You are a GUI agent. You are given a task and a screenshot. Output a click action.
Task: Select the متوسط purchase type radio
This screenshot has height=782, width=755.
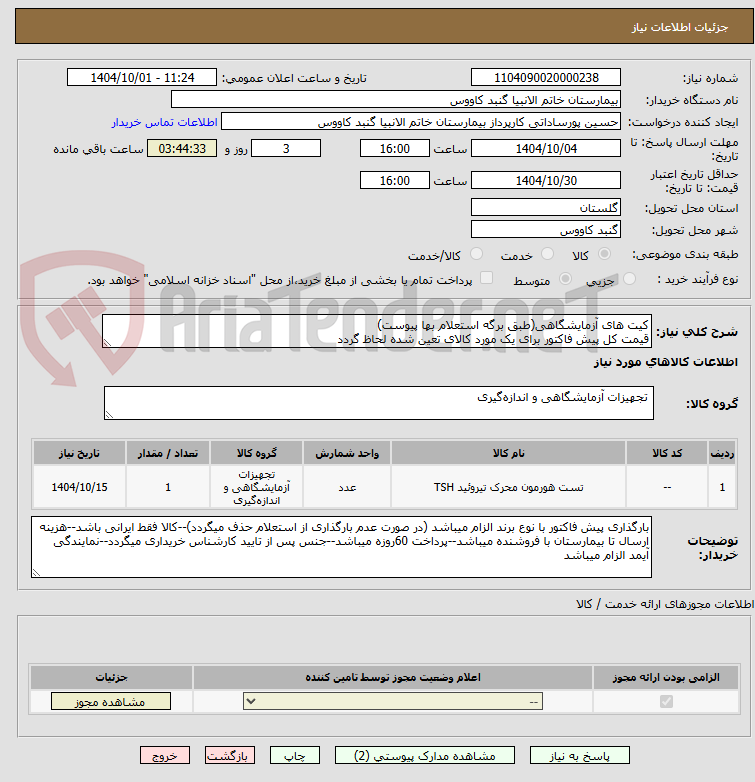point(565,279)
